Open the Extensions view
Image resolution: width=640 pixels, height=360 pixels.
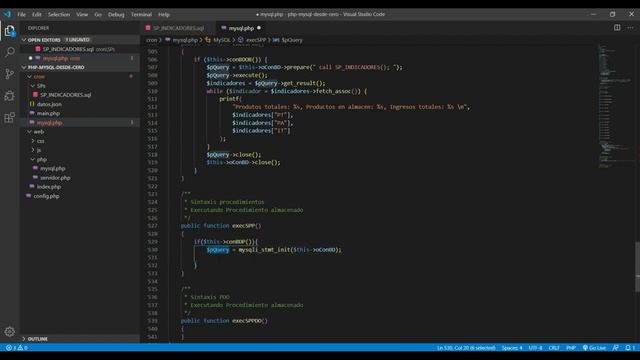pos(9,118)
